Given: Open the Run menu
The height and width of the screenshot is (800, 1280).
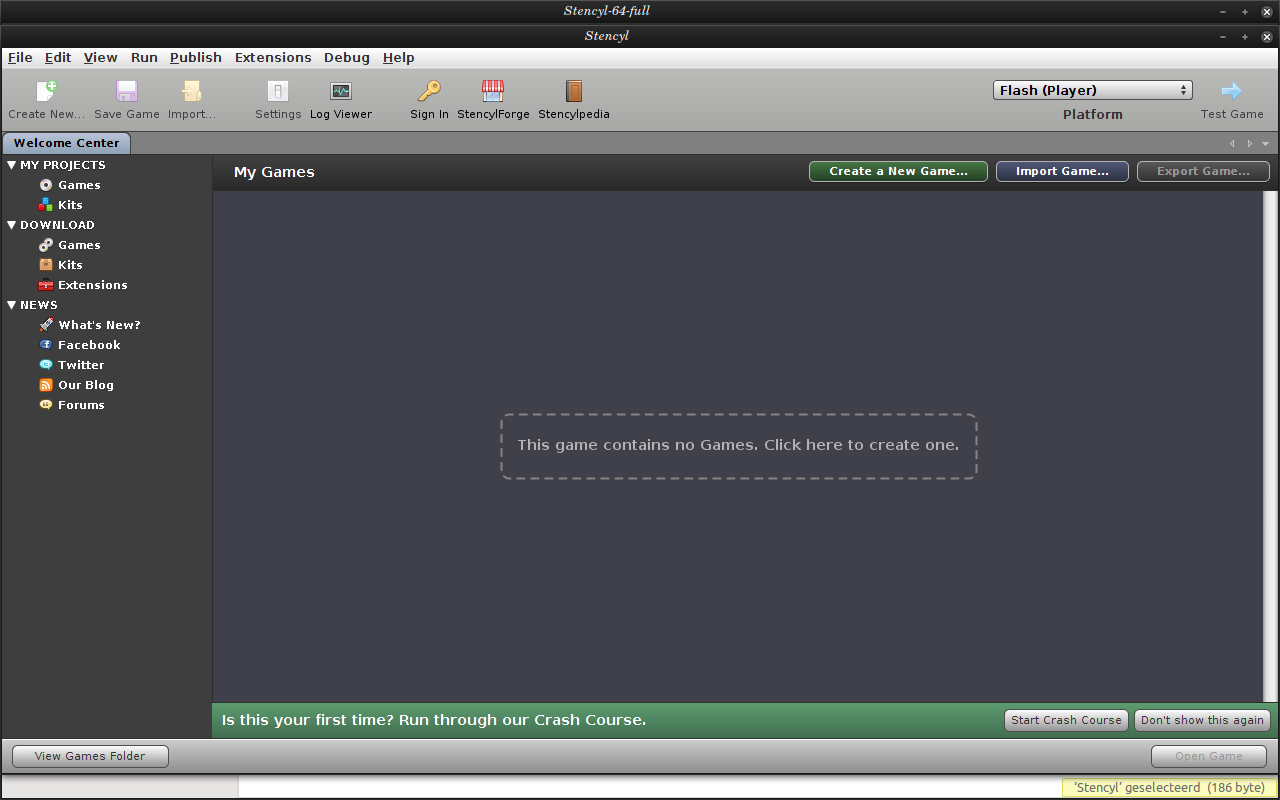Looking at the screenshot, I should pyautogui.click(x=144, y=57).
